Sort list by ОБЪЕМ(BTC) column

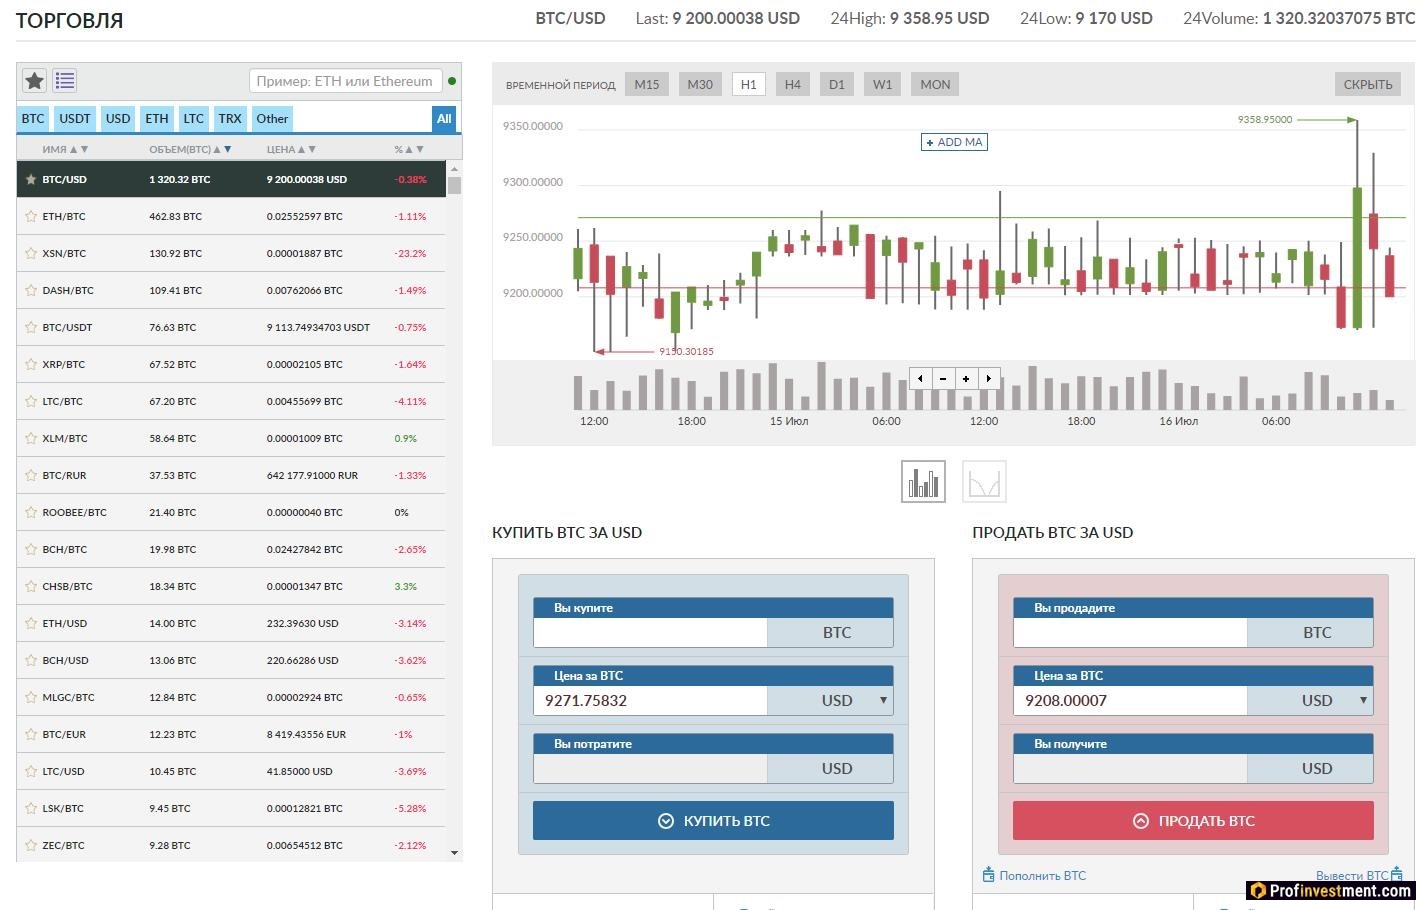click(190, 149)
